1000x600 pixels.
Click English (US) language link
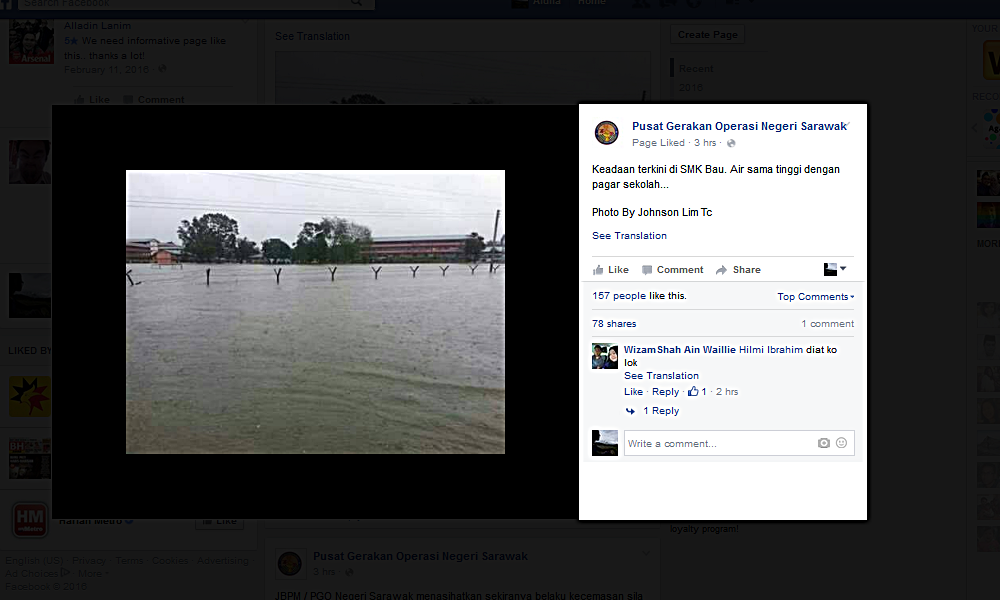34,560
